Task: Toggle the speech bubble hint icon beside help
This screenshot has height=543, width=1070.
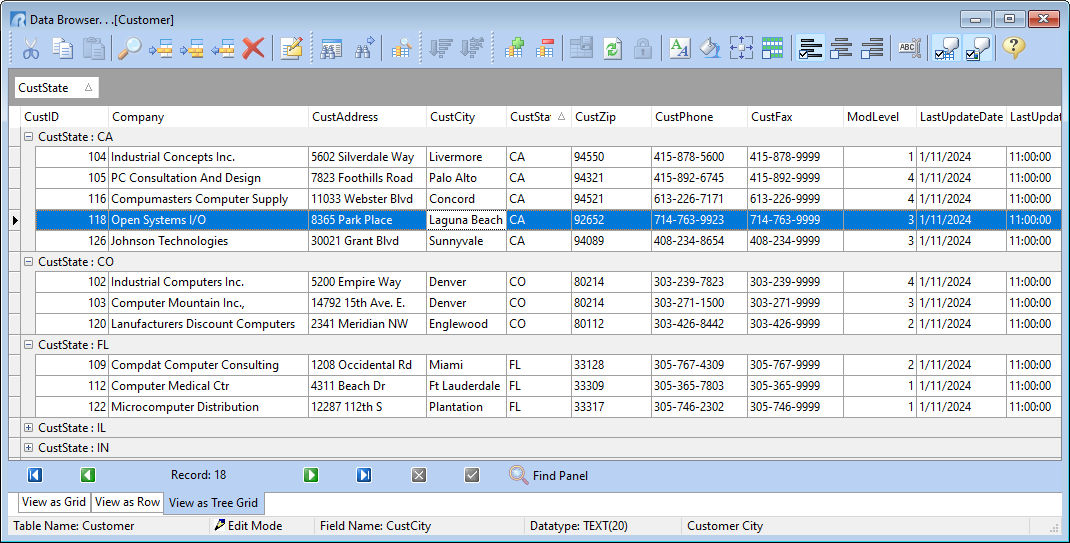Action: coord(978,48)
